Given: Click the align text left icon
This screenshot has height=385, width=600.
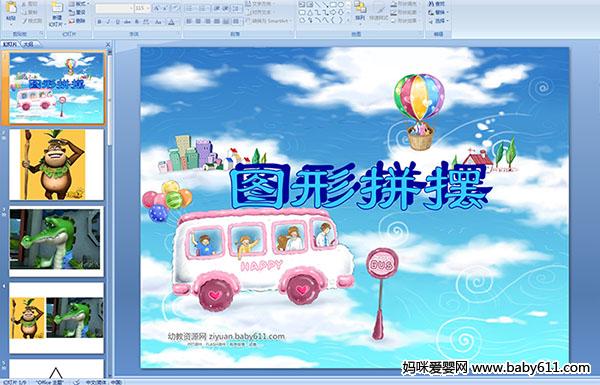Looking at the screenshot, I should coord(189,21).
